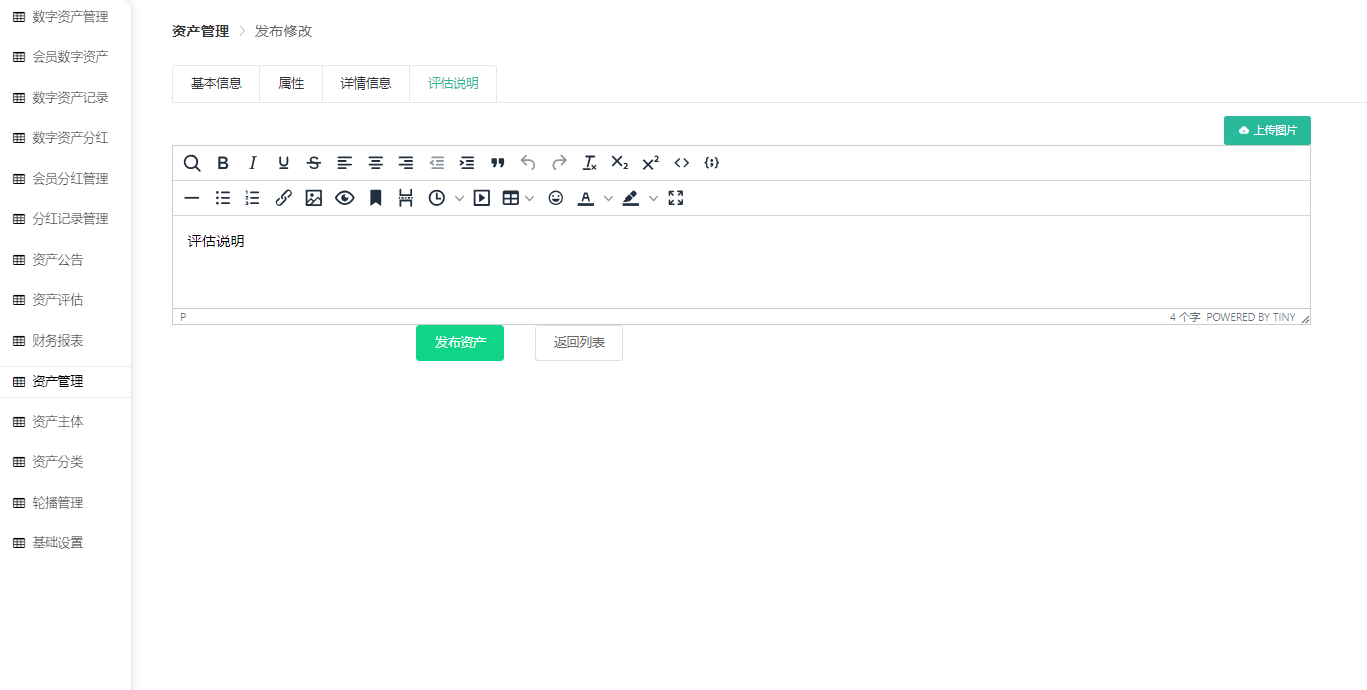Click the 上传图片 upload button

coord(1267,131)
